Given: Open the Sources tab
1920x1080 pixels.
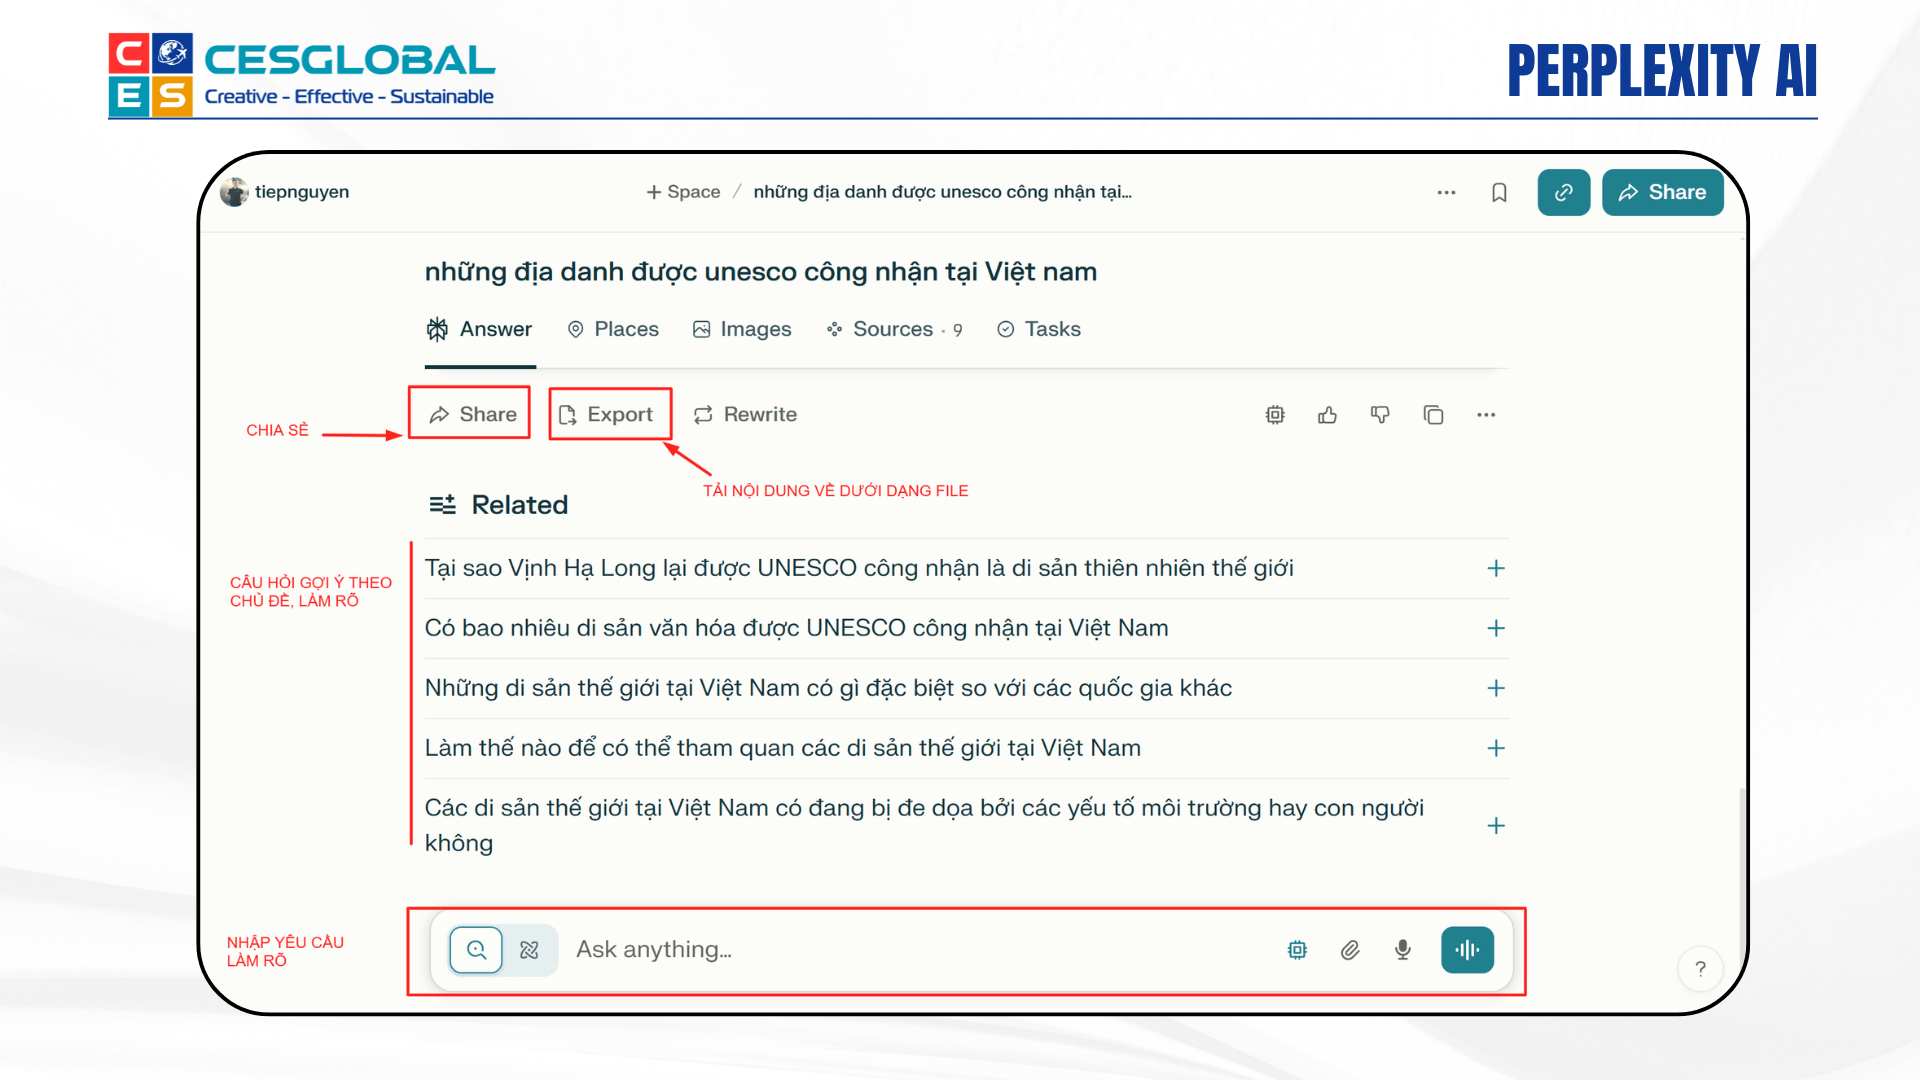Looking at the screenshot, I should (x=894, y=329).
